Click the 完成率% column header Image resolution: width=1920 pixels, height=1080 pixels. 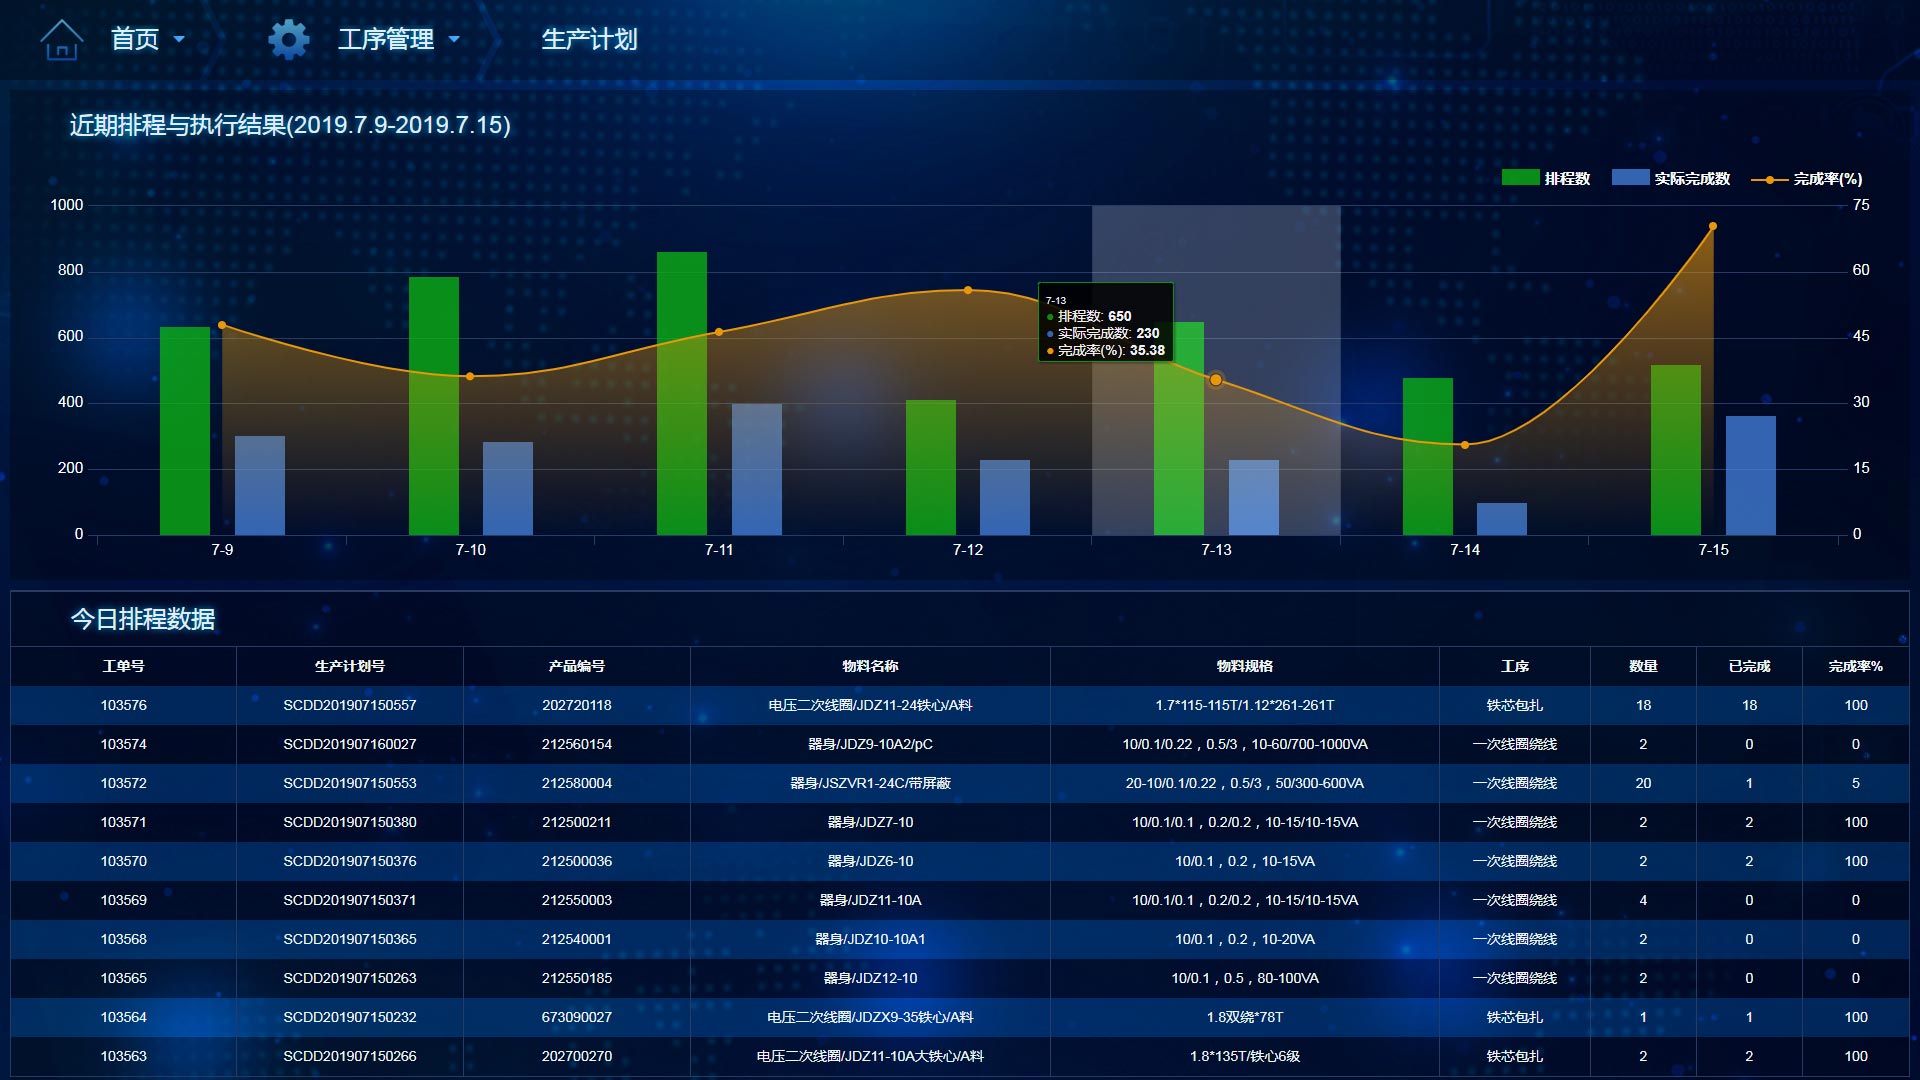[1855, 666]
